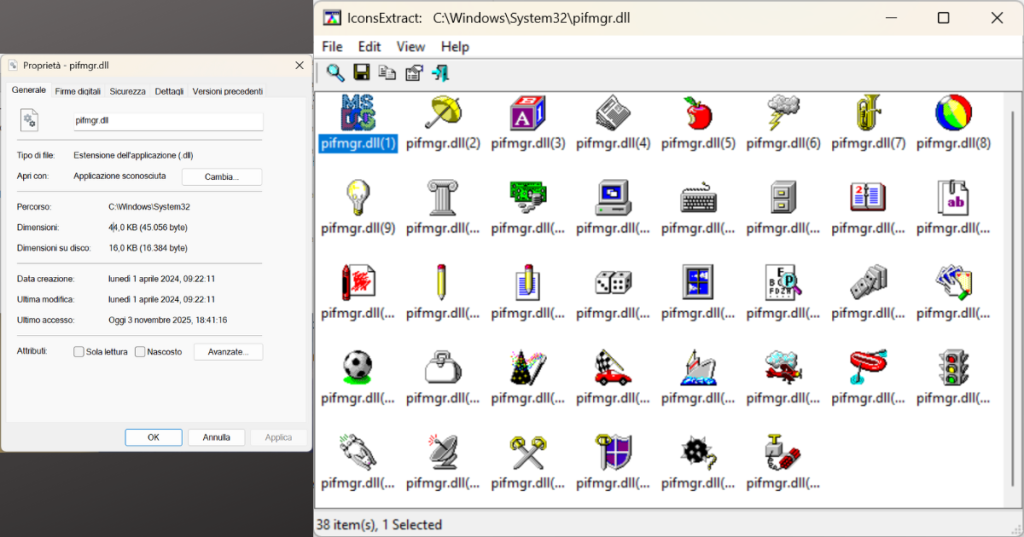The height and width of the screenshot is (537, 1024).
Task: Switch to the Dettagli tab
Action: click(169, 91)
